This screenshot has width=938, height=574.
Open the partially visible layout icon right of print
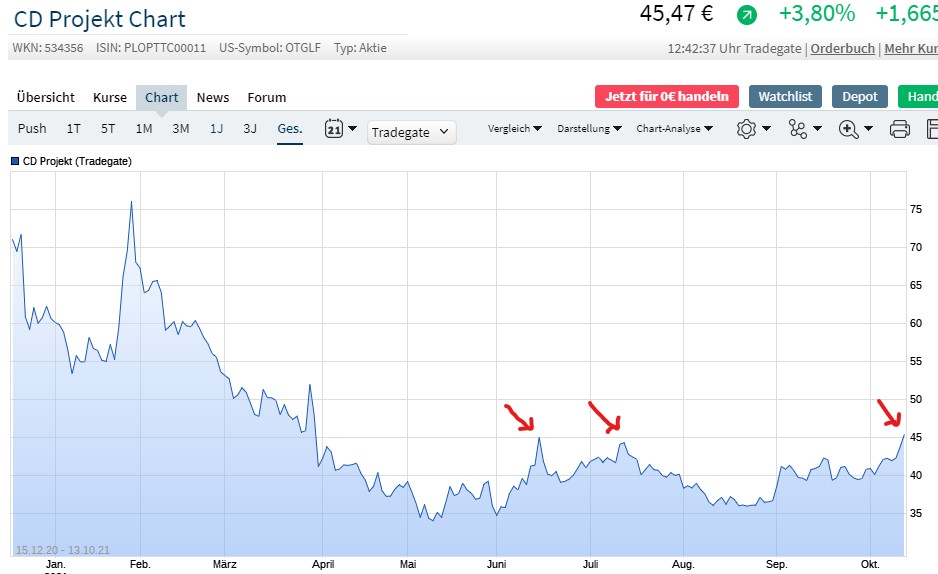tap(932, 129)
